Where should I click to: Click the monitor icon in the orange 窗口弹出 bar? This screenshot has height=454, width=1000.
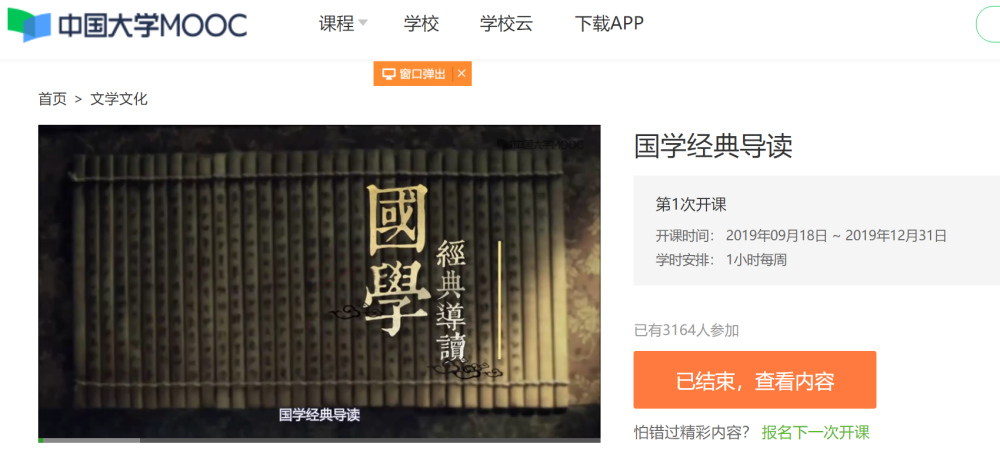pos(388,74)
